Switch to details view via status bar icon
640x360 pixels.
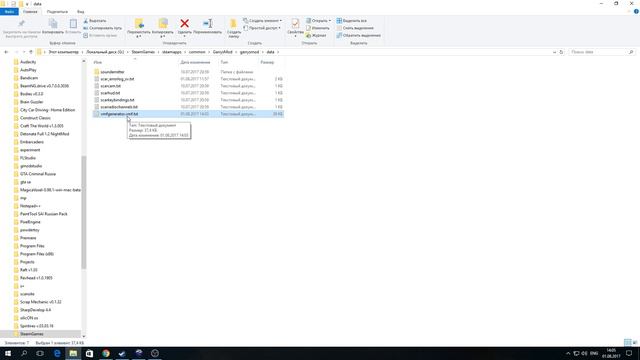pyautogui.click(x=627, y=342)
